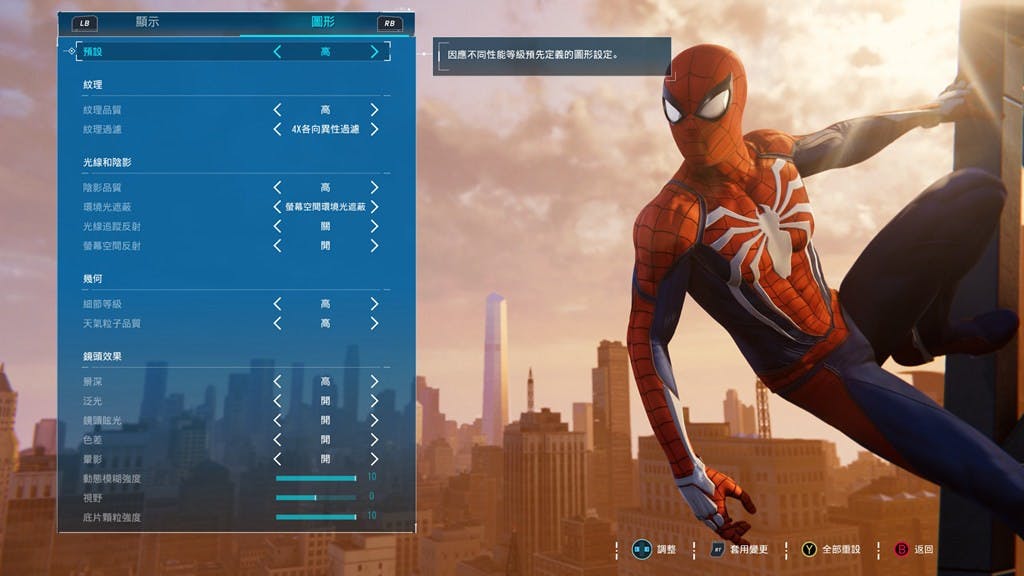The width and height of the screenshot is (1024, 576).
Task: Toggle 鏡頭眩光 with left arrow
Action: click(x=278, y=420)
